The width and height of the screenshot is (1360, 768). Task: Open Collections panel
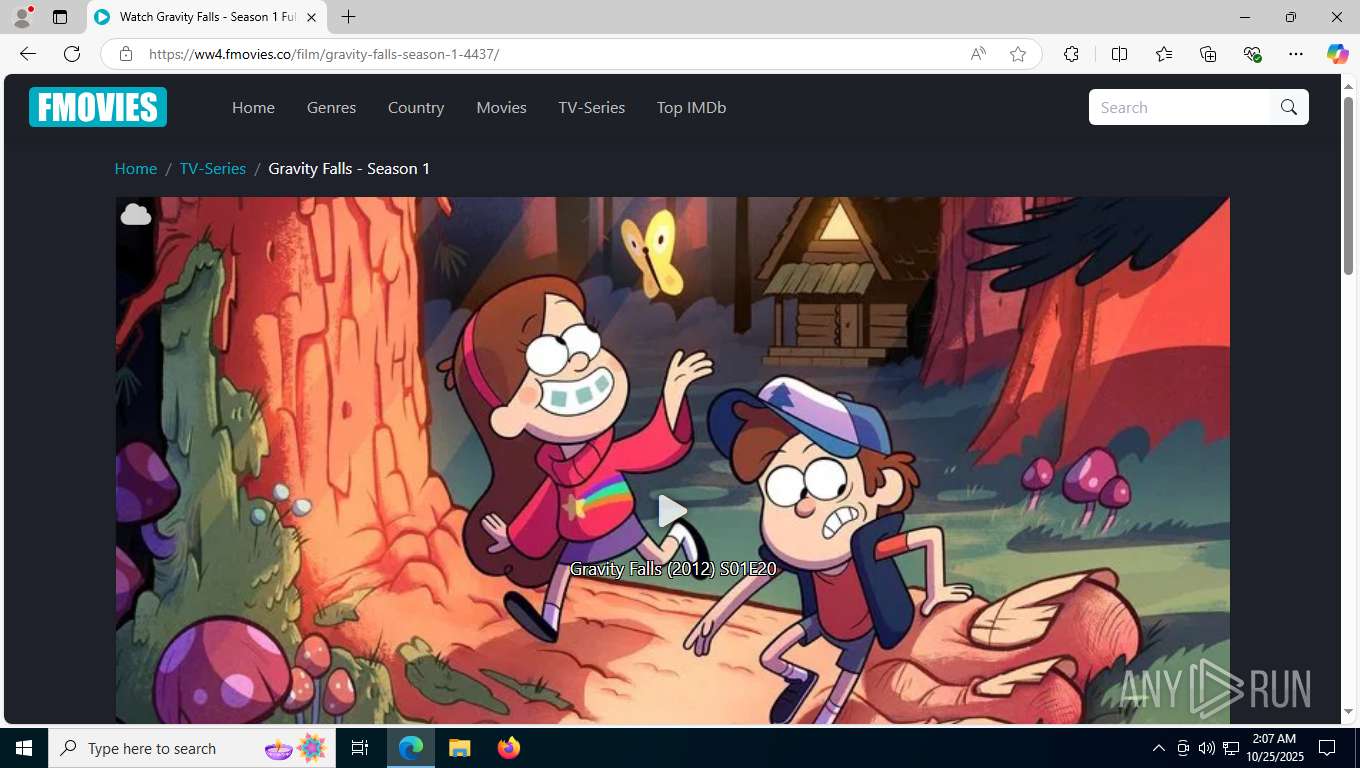(x=1208, y=54)
